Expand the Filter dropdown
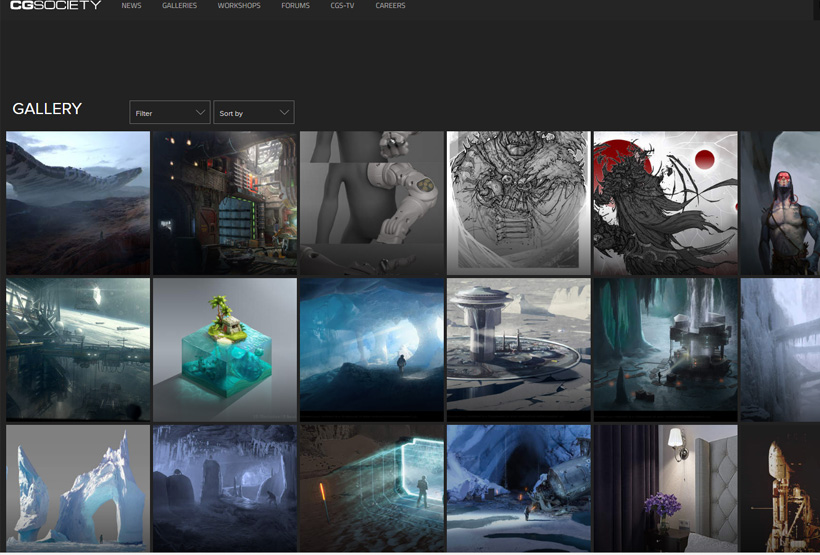Image resolution: width=820 pixels, height=555 pixels. click(170, 112)
